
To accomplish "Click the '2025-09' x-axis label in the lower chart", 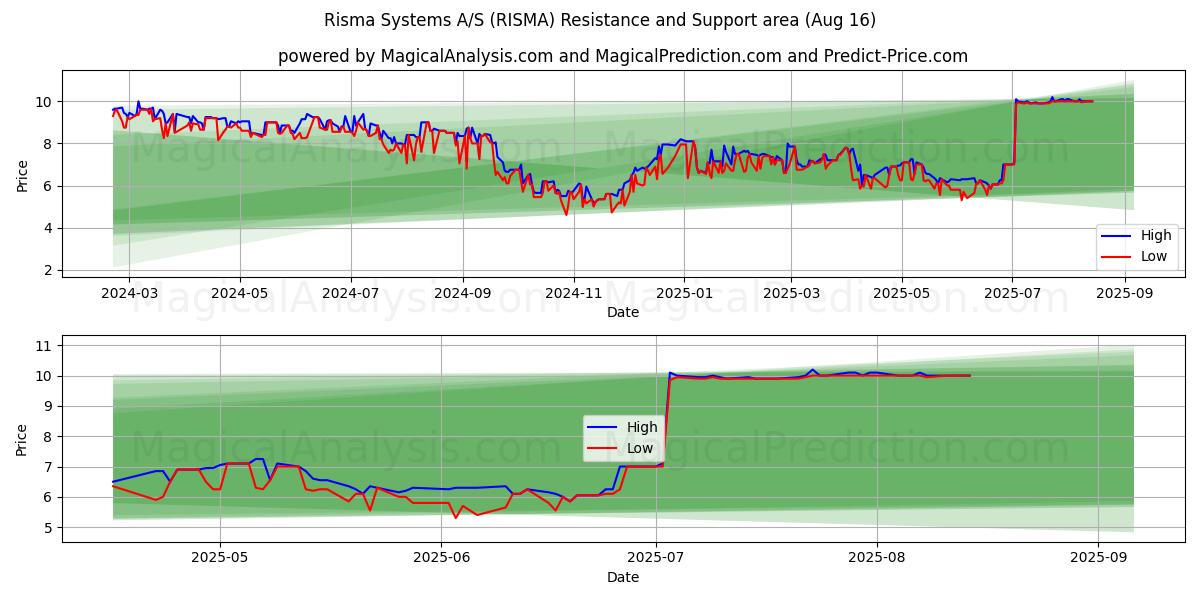I will click(1098, 558).
